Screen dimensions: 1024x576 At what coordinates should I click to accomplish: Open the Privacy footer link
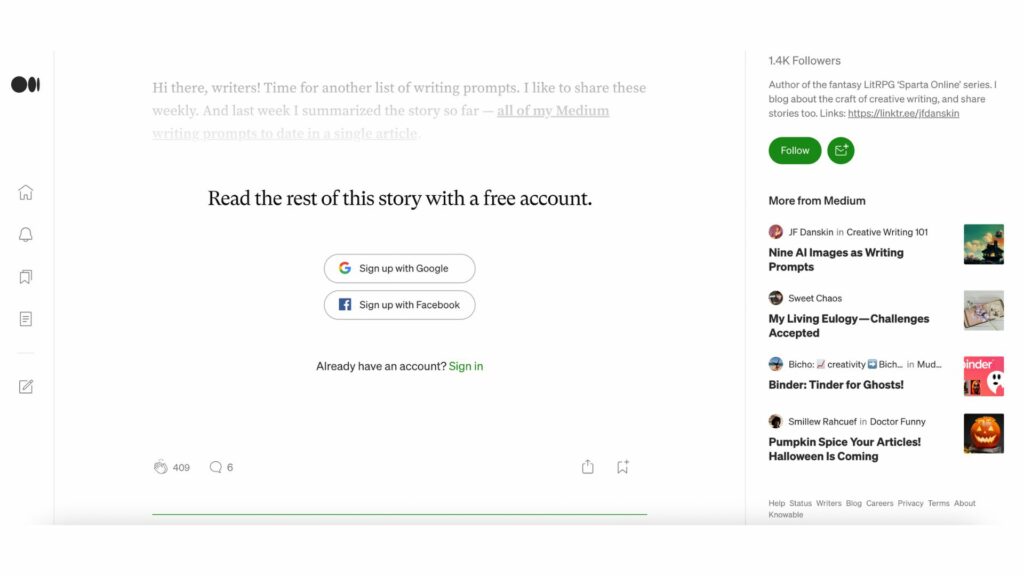coord(911,503)
